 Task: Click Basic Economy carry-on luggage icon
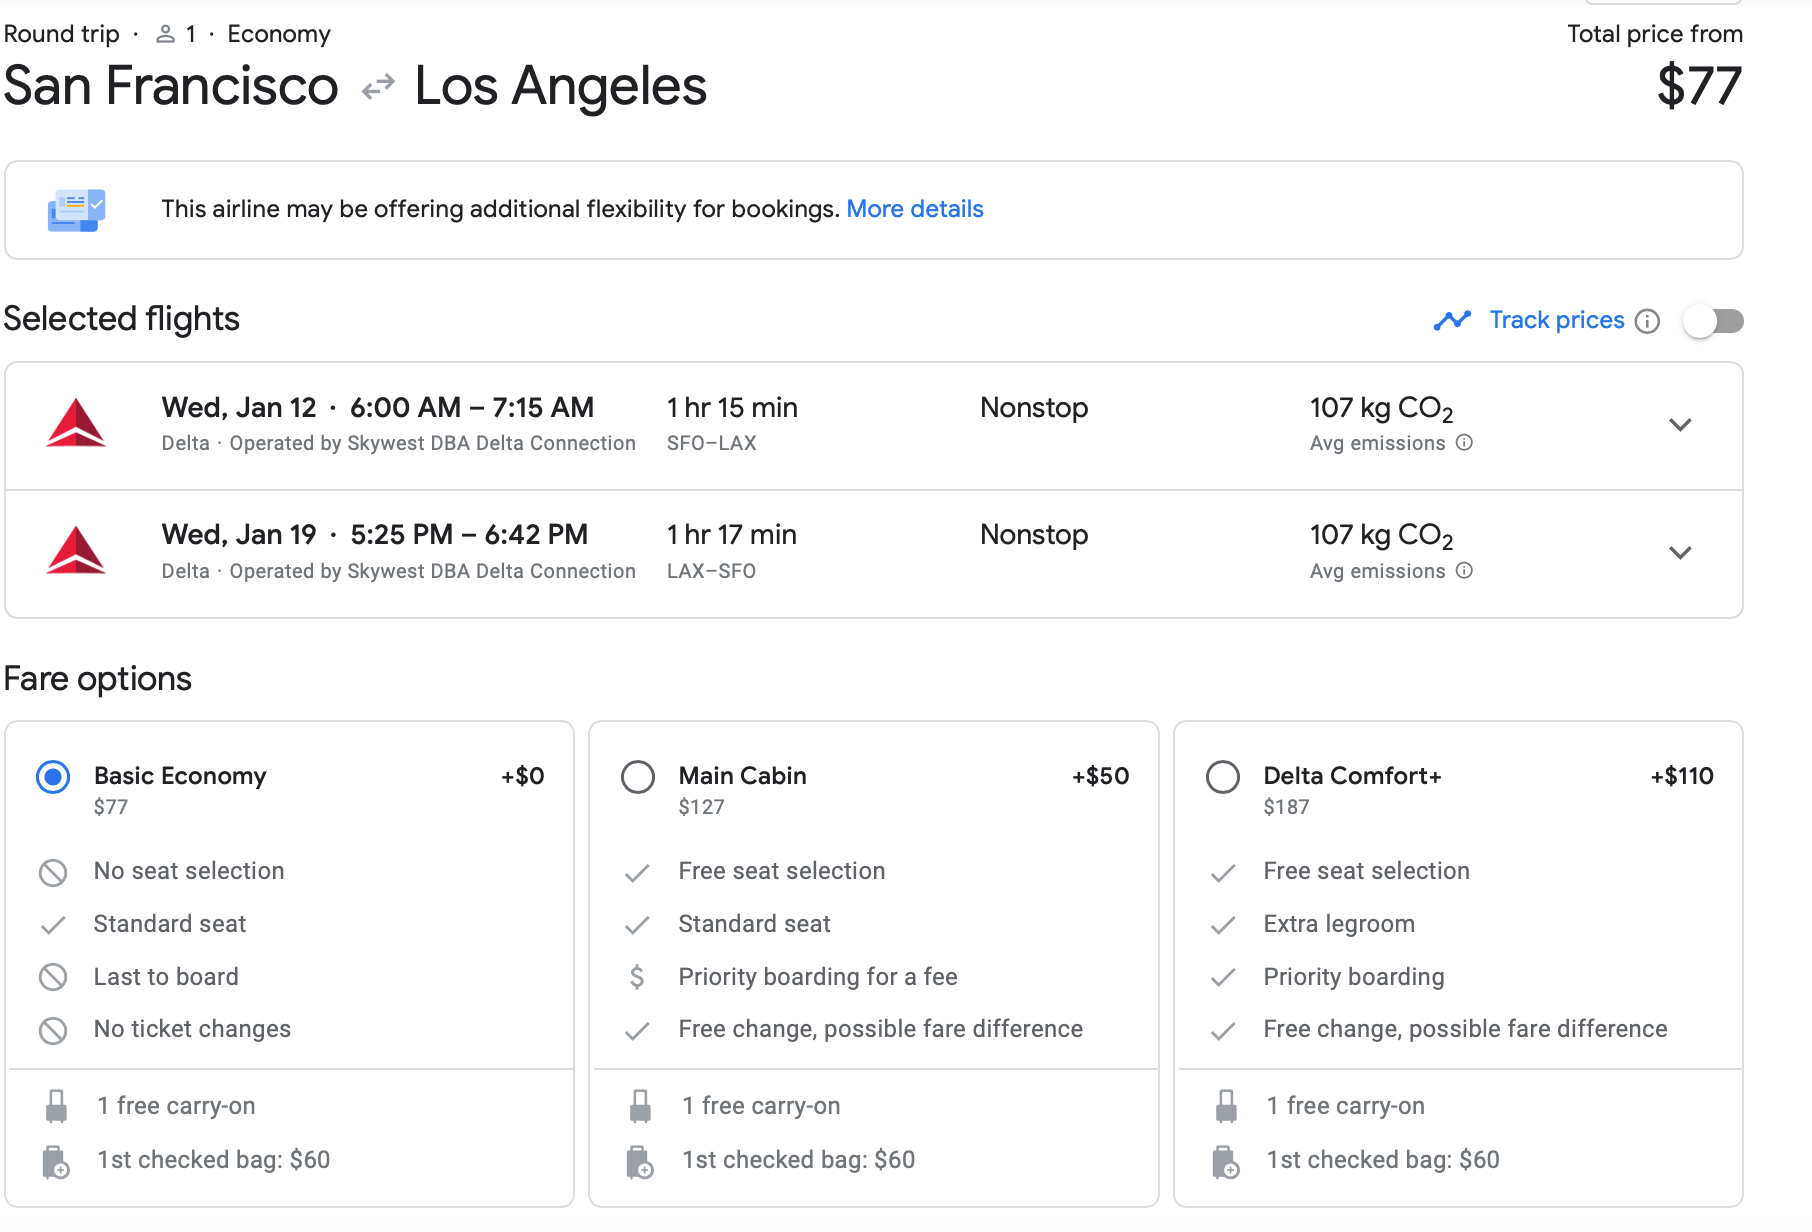[x=57, y=1106]
